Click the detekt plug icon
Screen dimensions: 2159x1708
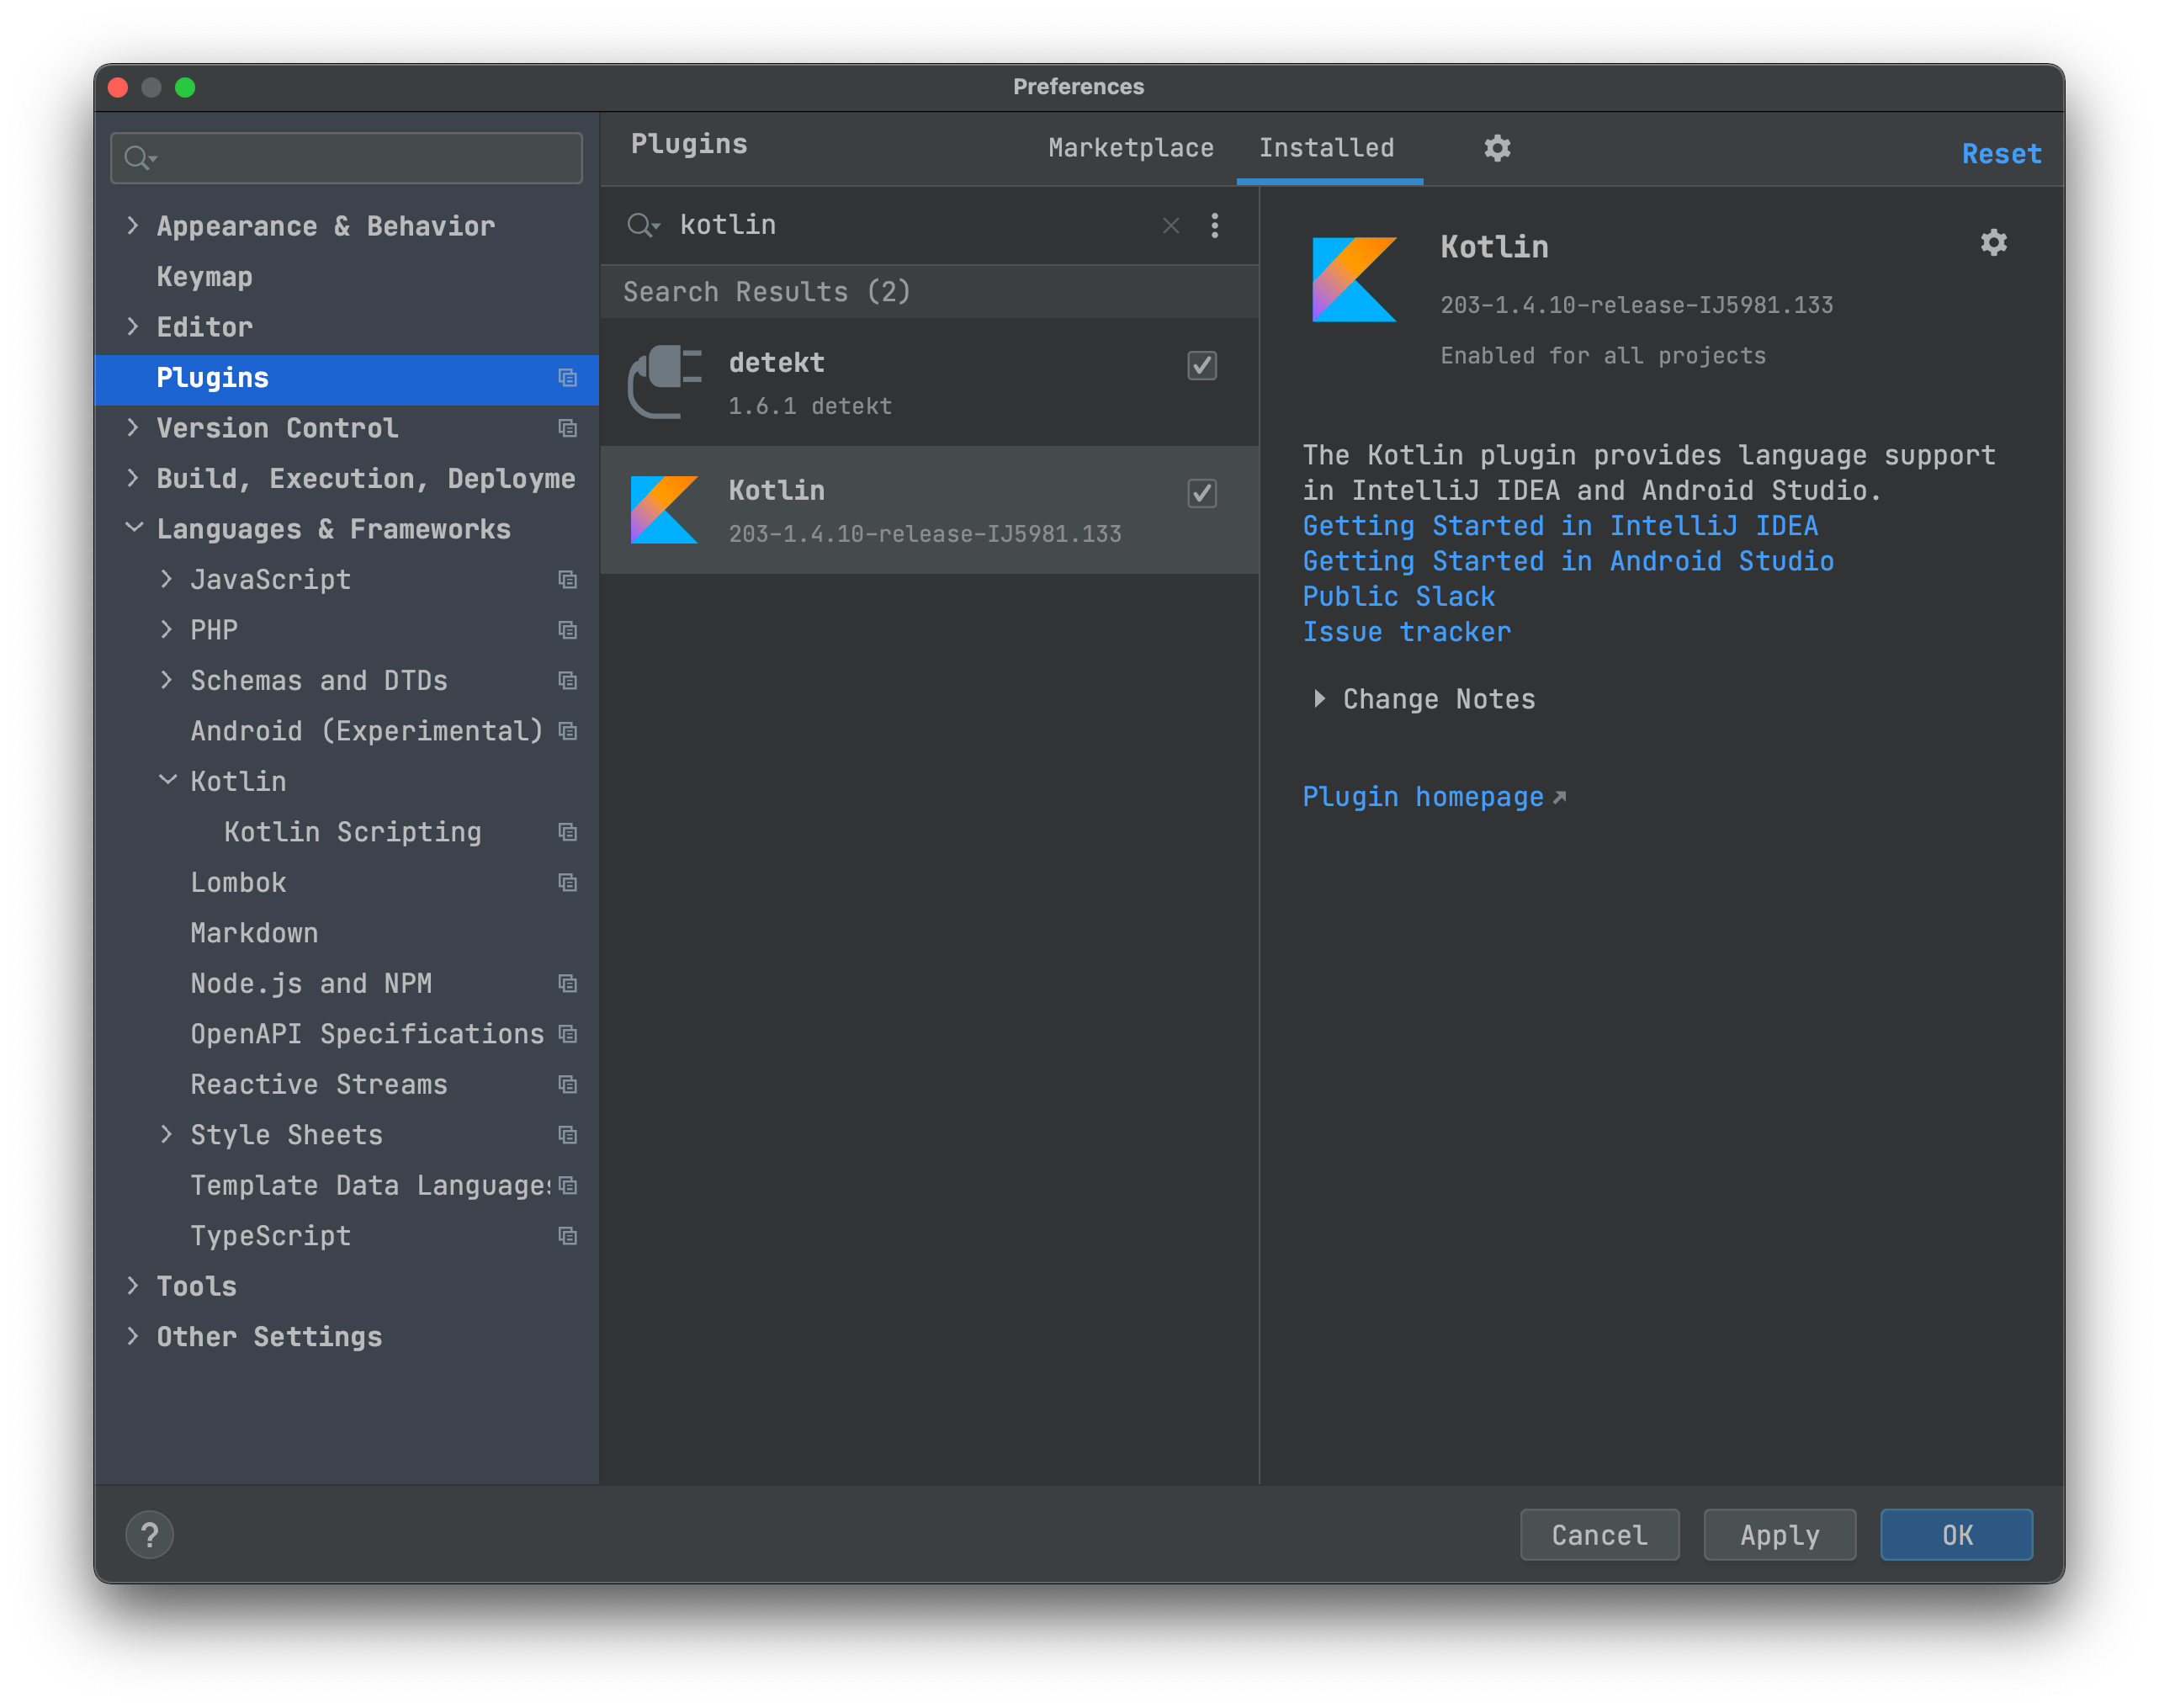tap(664, 382)
